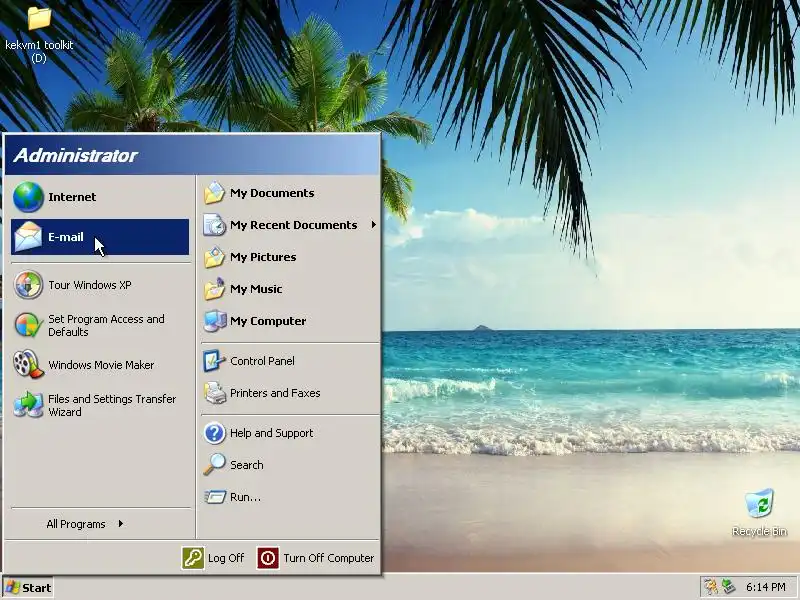Viewport: 800px width, 600px height.
Task: Select the Internet menu entry label
Action: 72,197
